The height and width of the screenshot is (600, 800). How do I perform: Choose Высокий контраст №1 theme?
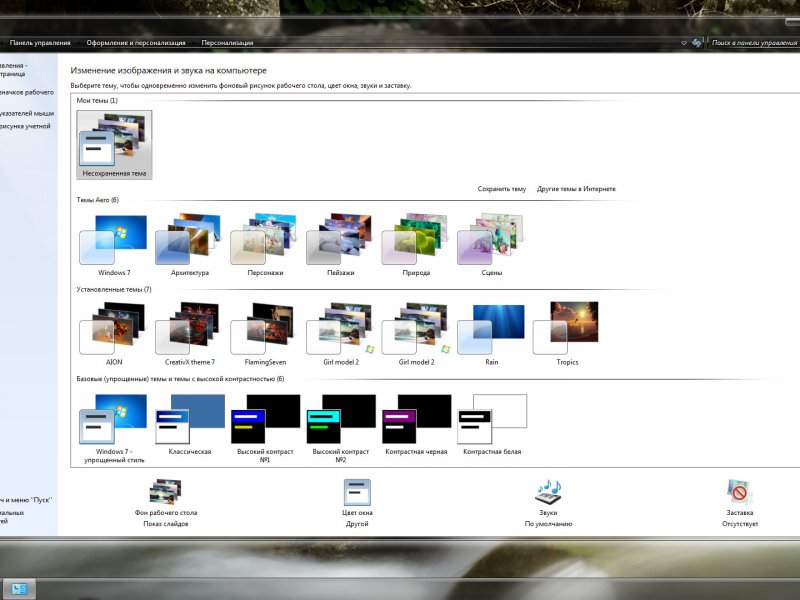265,429
